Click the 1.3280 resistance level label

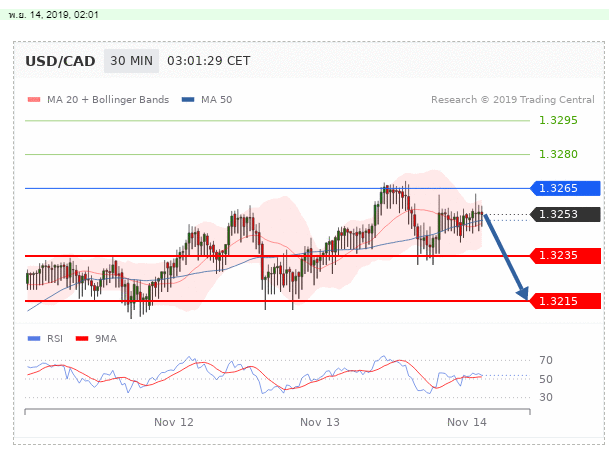point(558,154)
